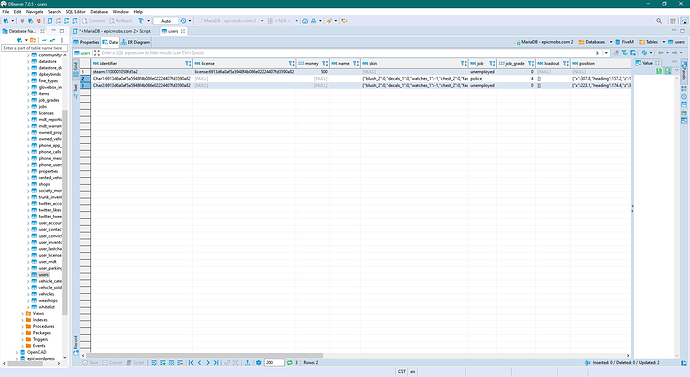
Task: Expand the OpenCAD database node
Action: pyautogui.click(x=17, y=352)
